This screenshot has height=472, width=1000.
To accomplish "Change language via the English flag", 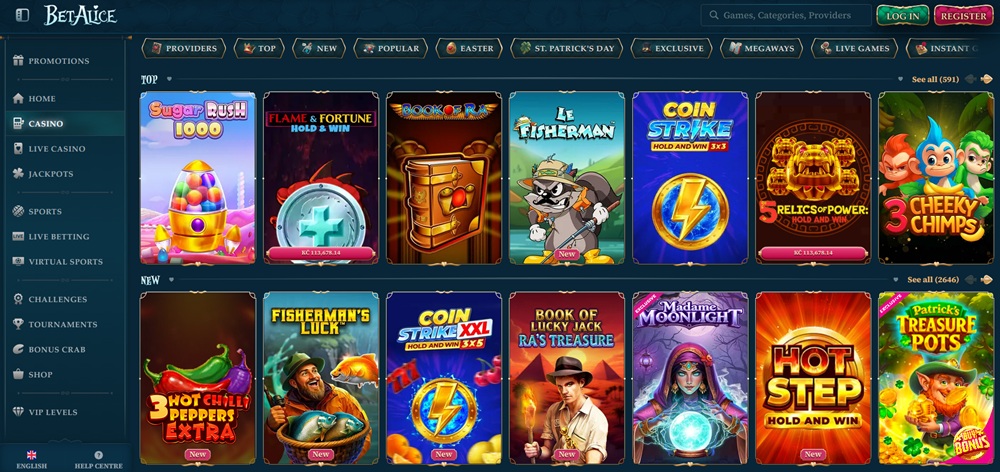I will (31, 455).
